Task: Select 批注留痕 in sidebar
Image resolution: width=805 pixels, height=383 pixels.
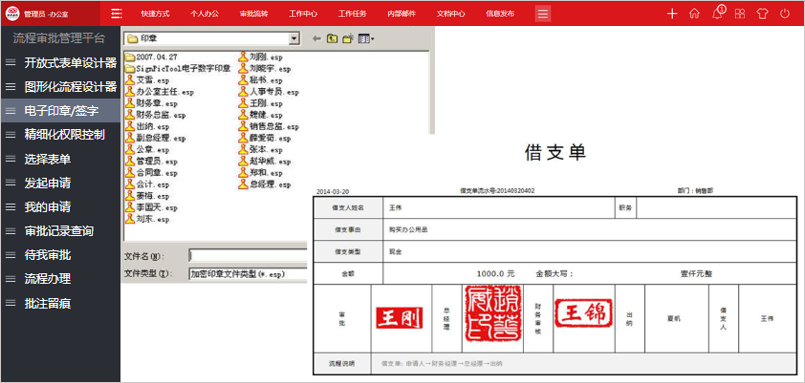Action: click(x=60, y=303)
